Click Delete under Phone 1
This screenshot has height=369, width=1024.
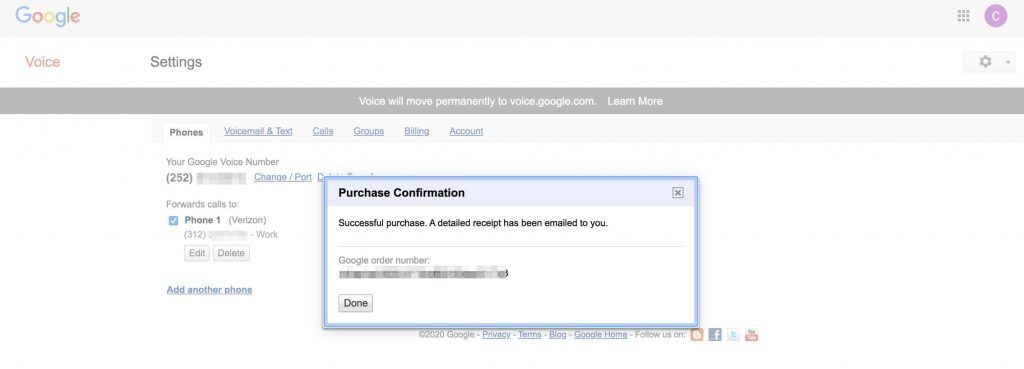coord(231,253)
